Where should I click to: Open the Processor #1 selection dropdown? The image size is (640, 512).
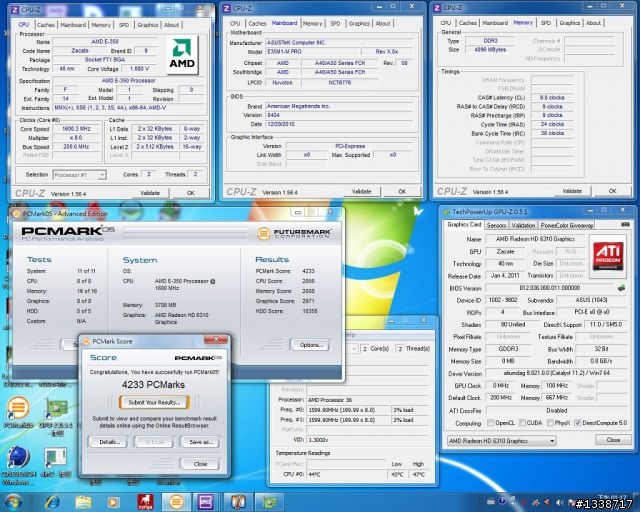(x=80, y=175)
